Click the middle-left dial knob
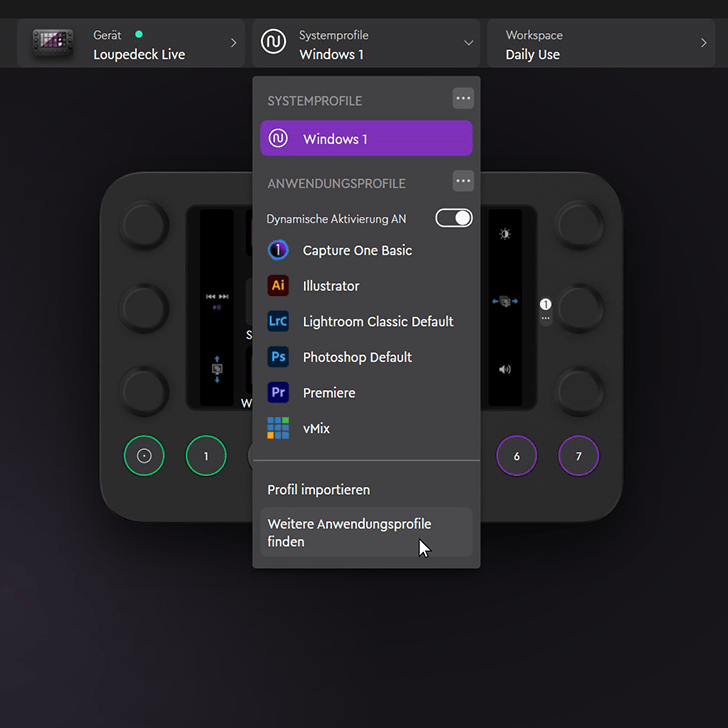This screenshot has width=728, height=728. click(x=144, y=308)
